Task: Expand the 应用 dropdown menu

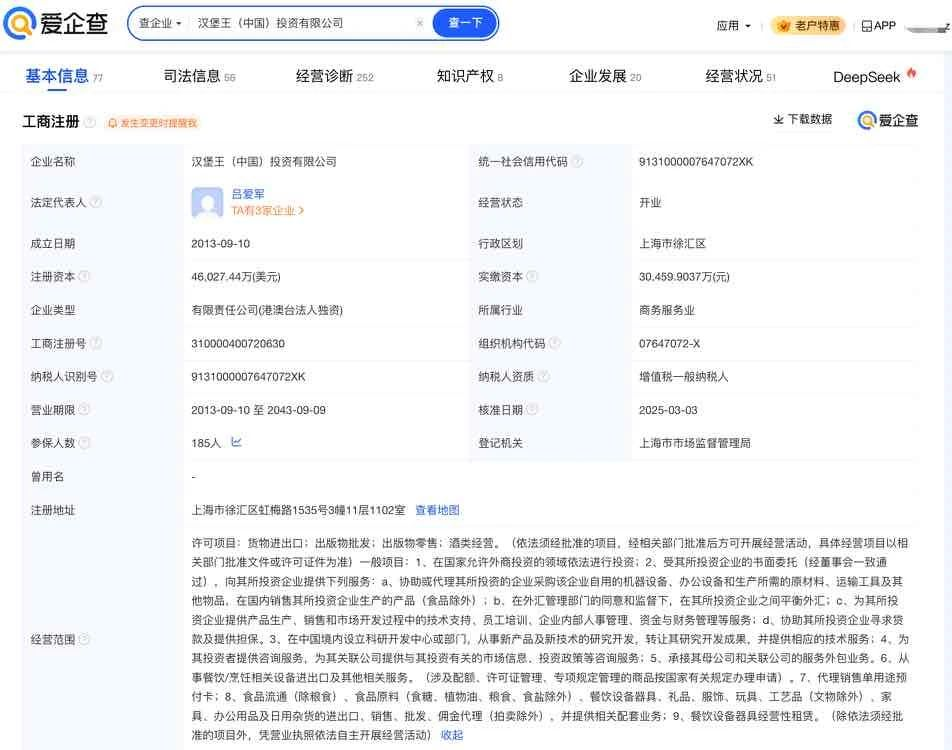Action: coord(733,26)
